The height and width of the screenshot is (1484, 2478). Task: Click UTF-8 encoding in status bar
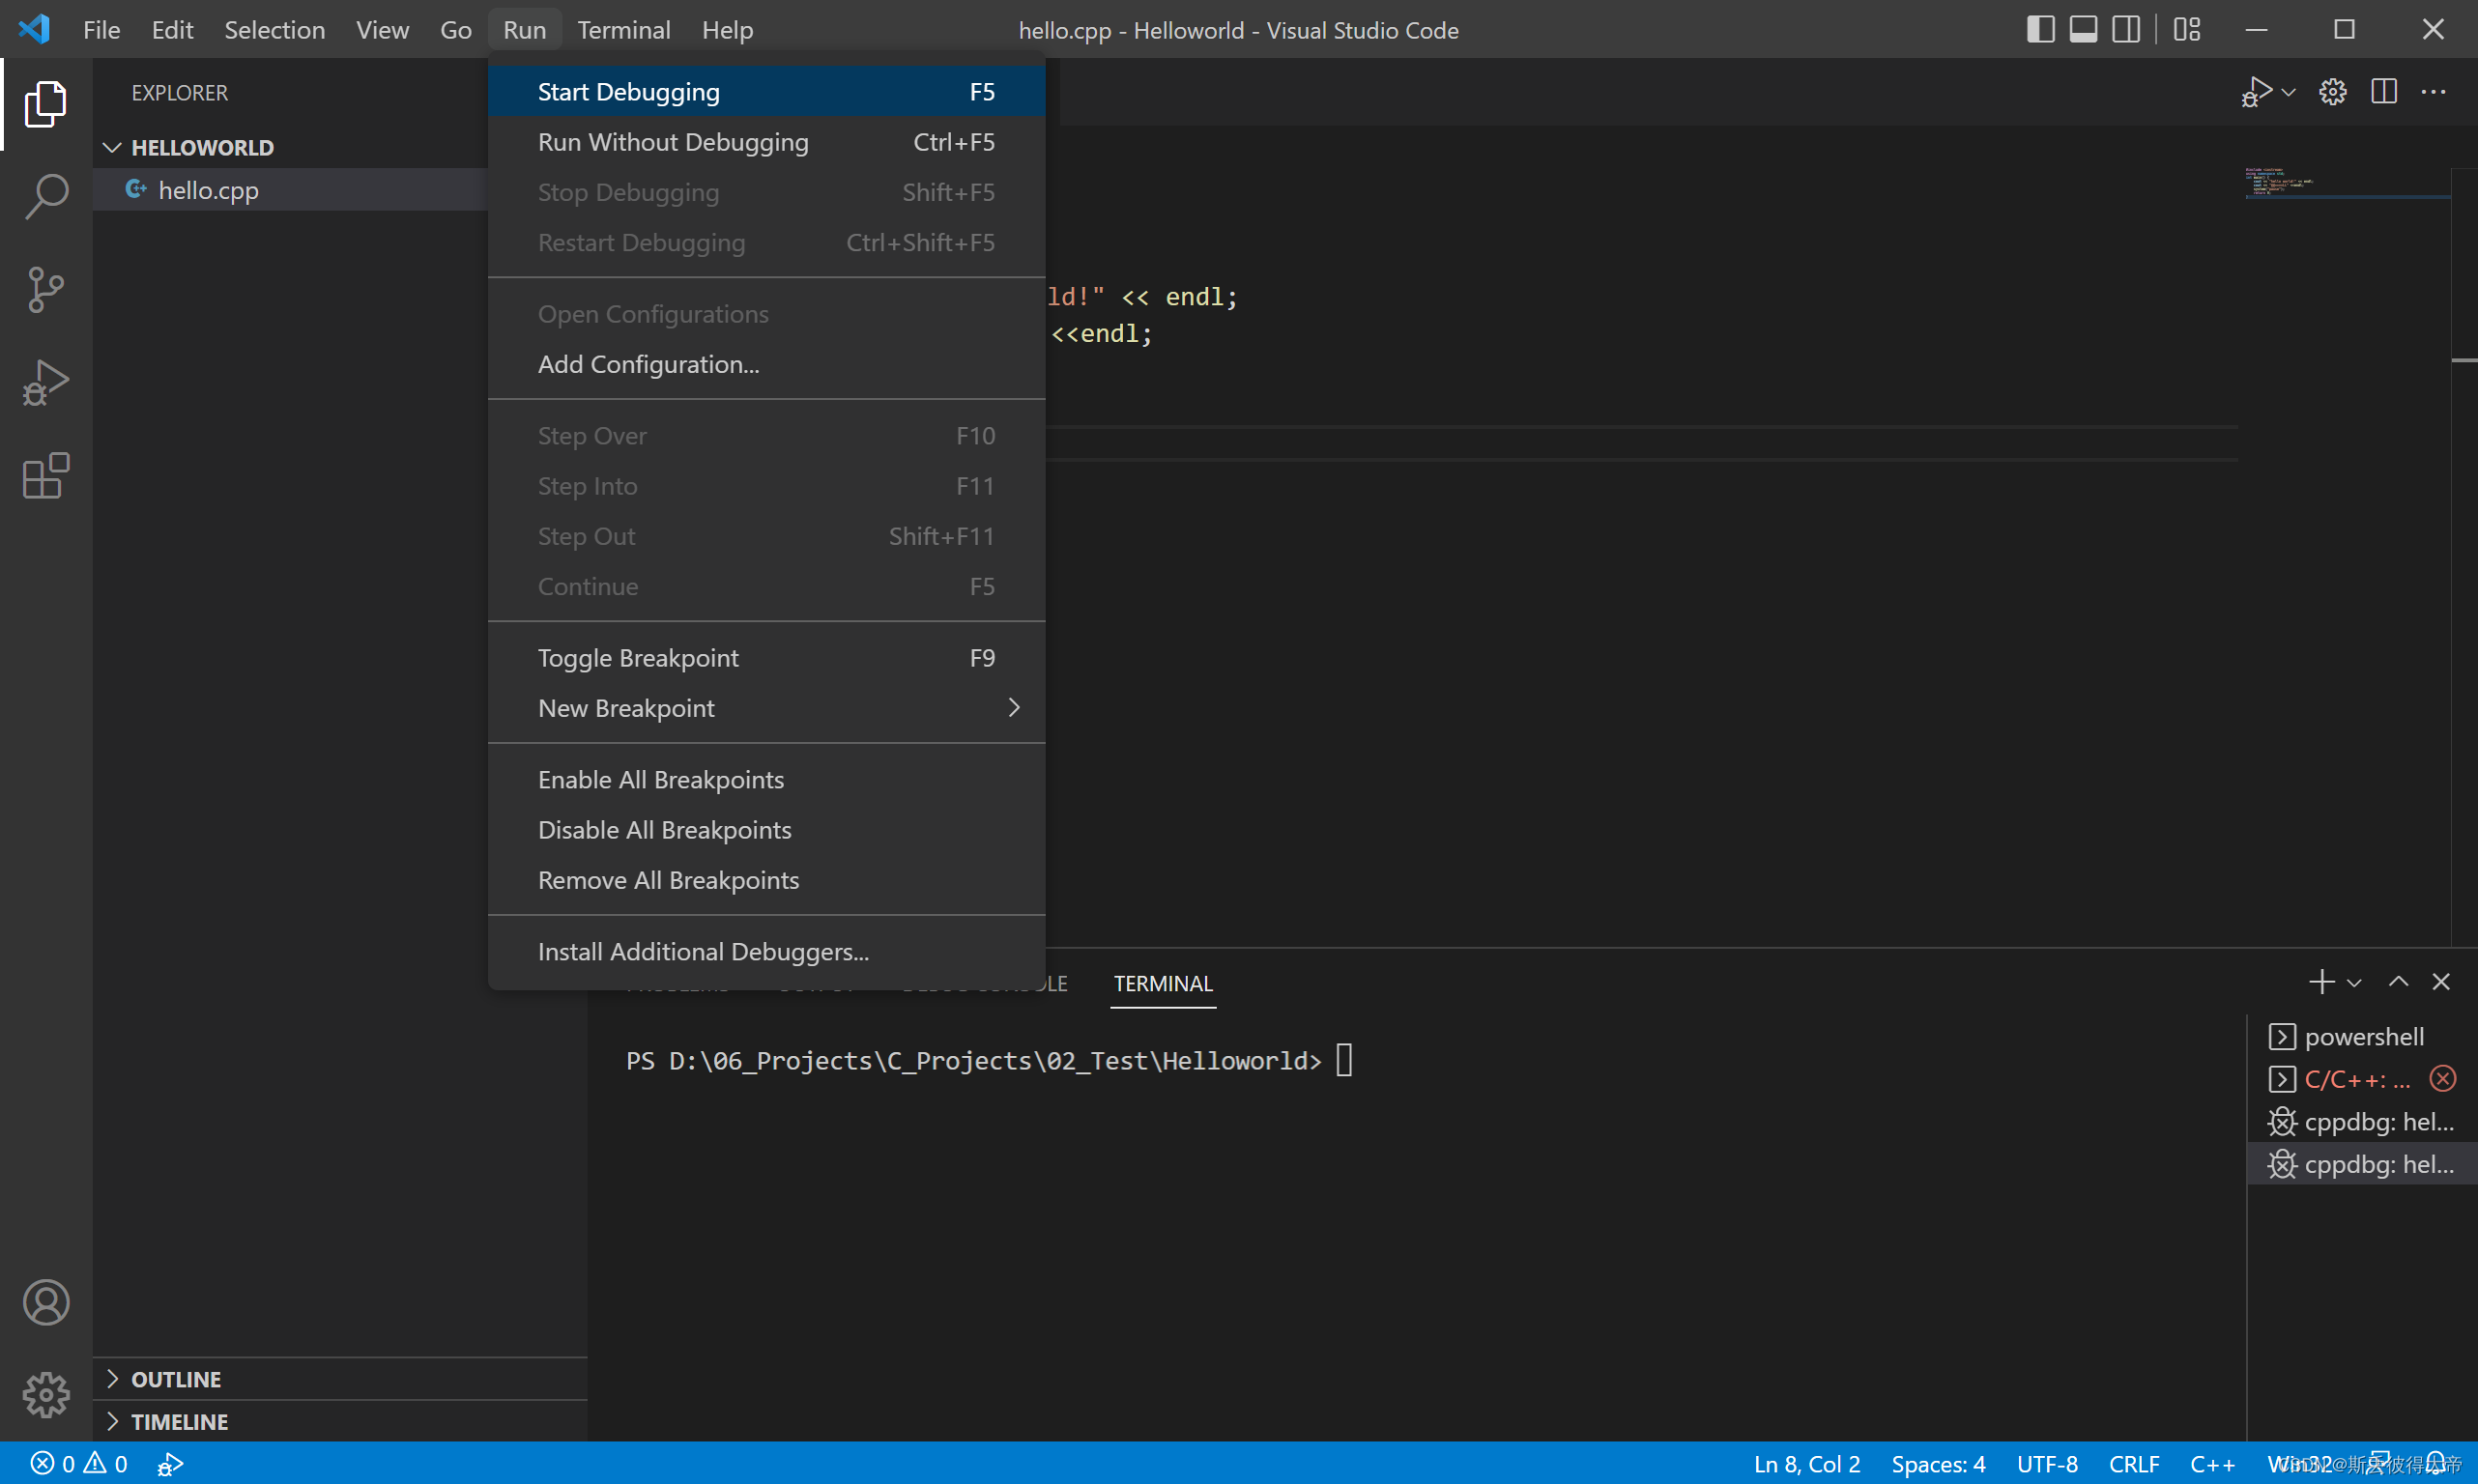pyautogui.click(x=2047, y=1464)
